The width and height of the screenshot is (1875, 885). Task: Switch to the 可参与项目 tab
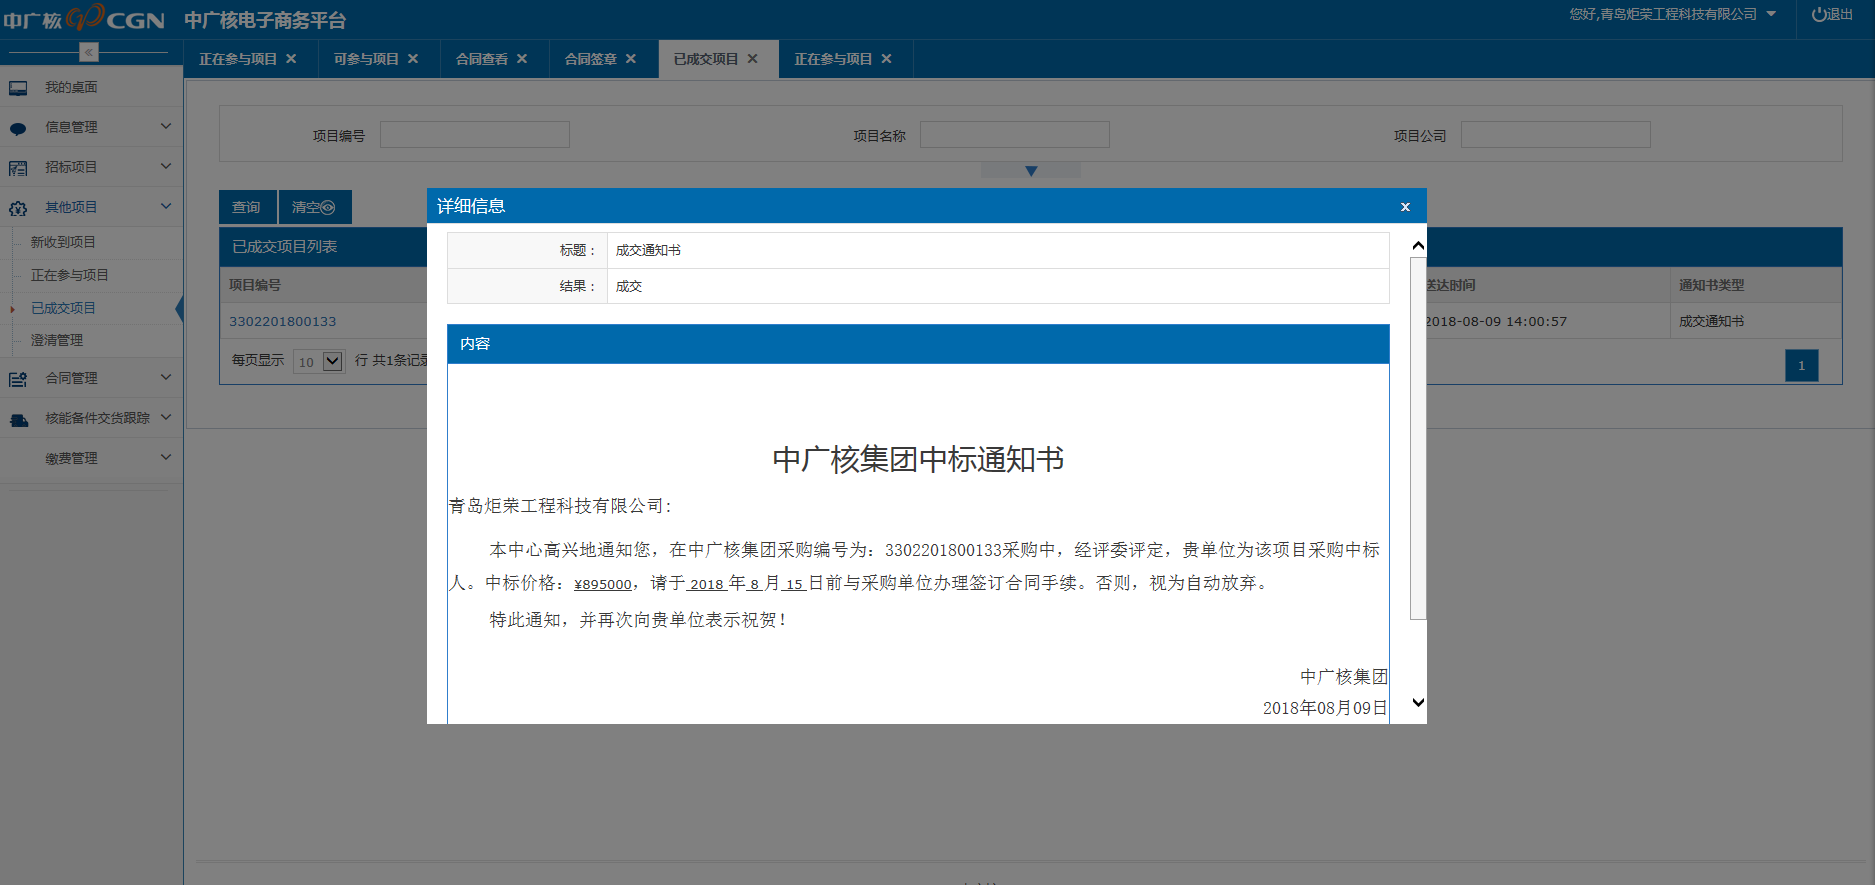coord(366,59)
